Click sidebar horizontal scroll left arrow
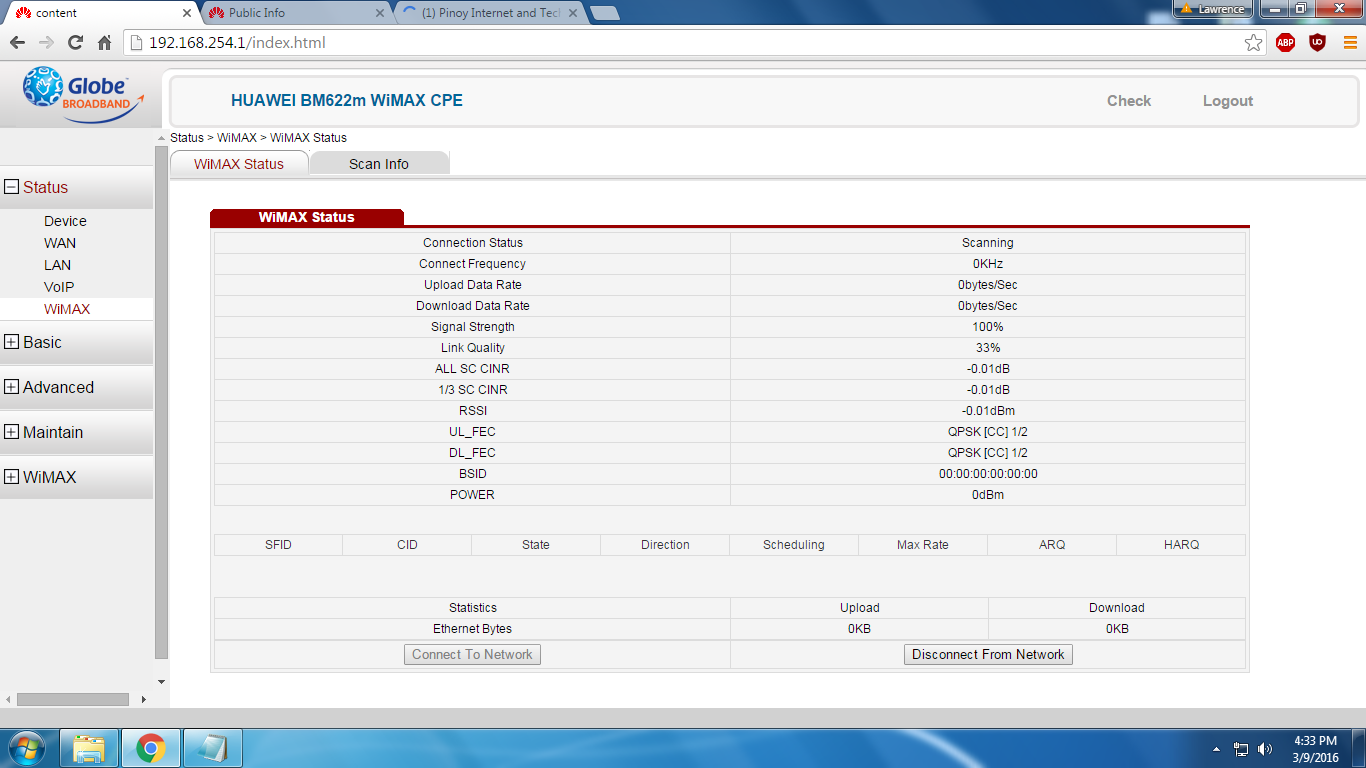Image resolution: width=1366 pixels, height=768 pixels. pos(8,699)
